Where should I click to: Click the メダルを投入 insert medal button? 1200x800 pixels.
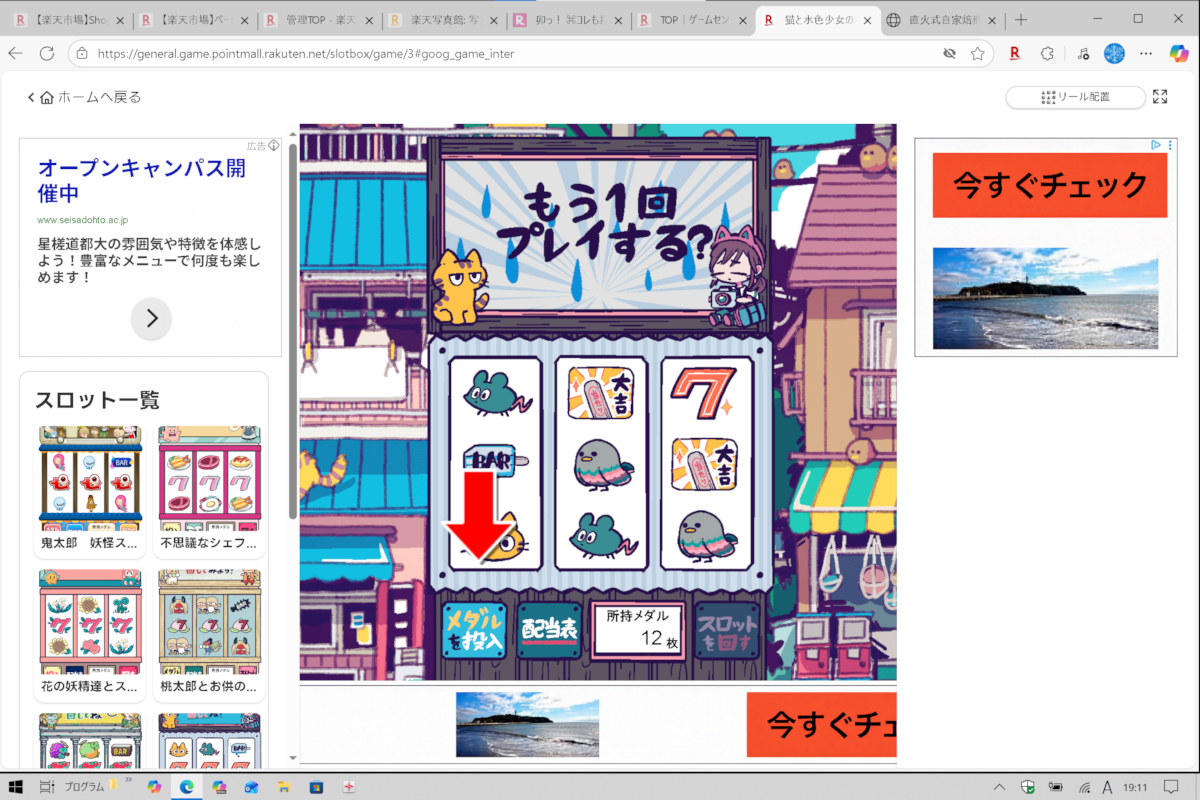(x=474, y=630)
